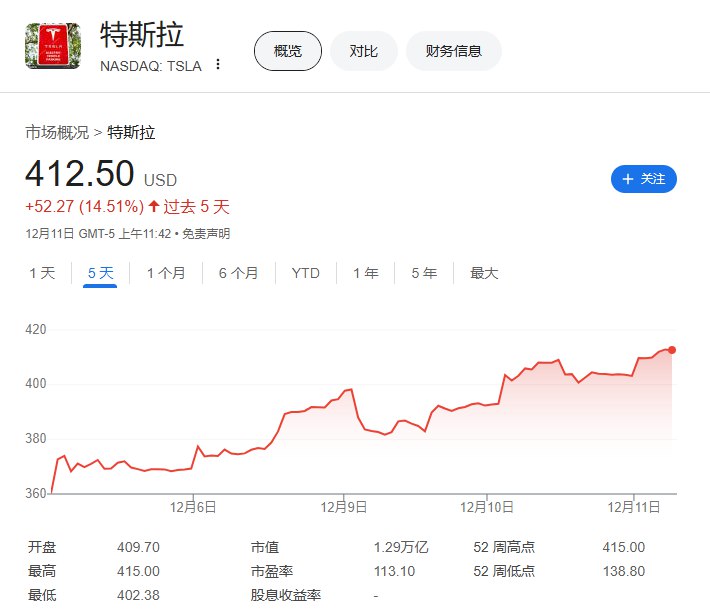This screenshot has width=710, height=611.
Task: Click the 开盘 value 409.70
Action: pyautogui.click(x=138, y=547)
